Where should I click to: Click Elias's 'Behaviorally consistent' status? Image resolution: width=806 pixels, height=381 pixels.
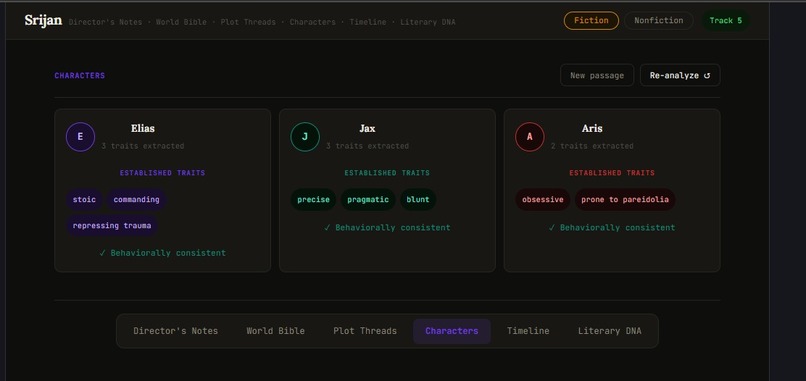point(162,253)
